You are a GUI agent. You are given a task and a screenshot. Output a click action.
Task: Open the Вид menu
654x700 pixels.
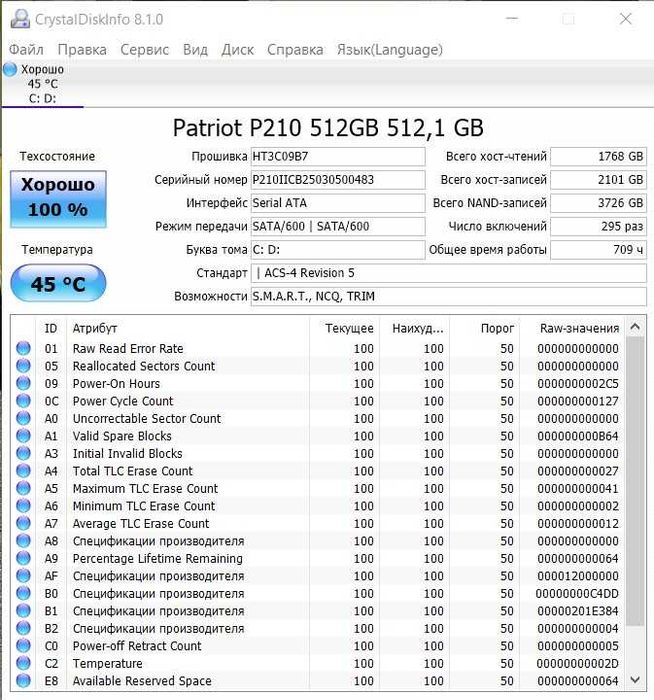[x=196, y=50]
